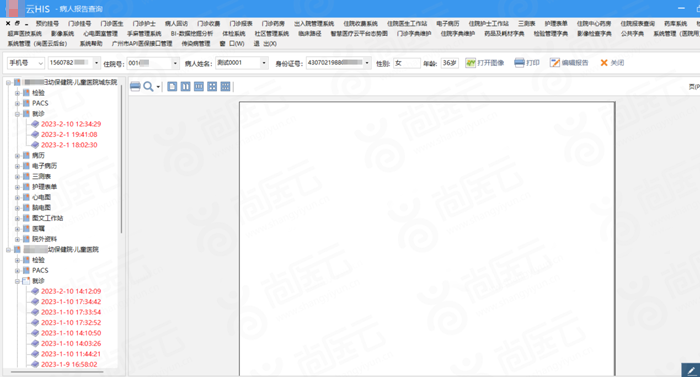Select visit record 2023-2-1 18:02:30
Image resolution: width=700 pixels, height=377 pixels.
tap(69, 145)
